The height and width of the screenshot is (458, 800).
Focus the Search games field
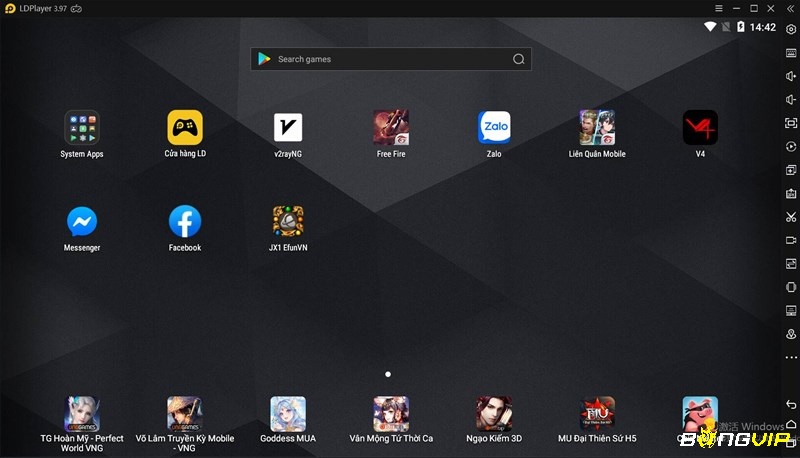point(391,59)
